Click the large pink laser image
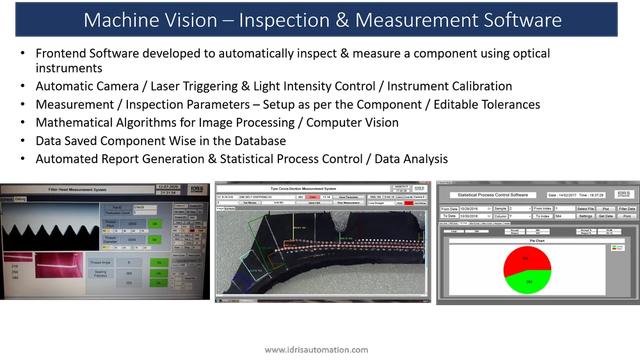 click(x=59, y=265)
